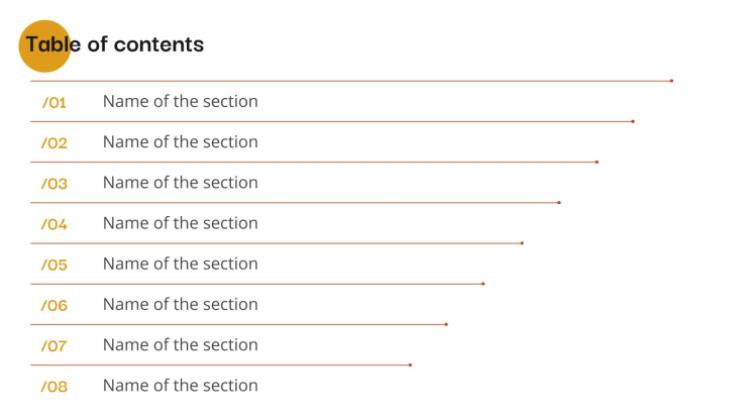Select 'Name of the section' text beside /08
The width and height of the screenshot is (747, 420).
[181, 385]
